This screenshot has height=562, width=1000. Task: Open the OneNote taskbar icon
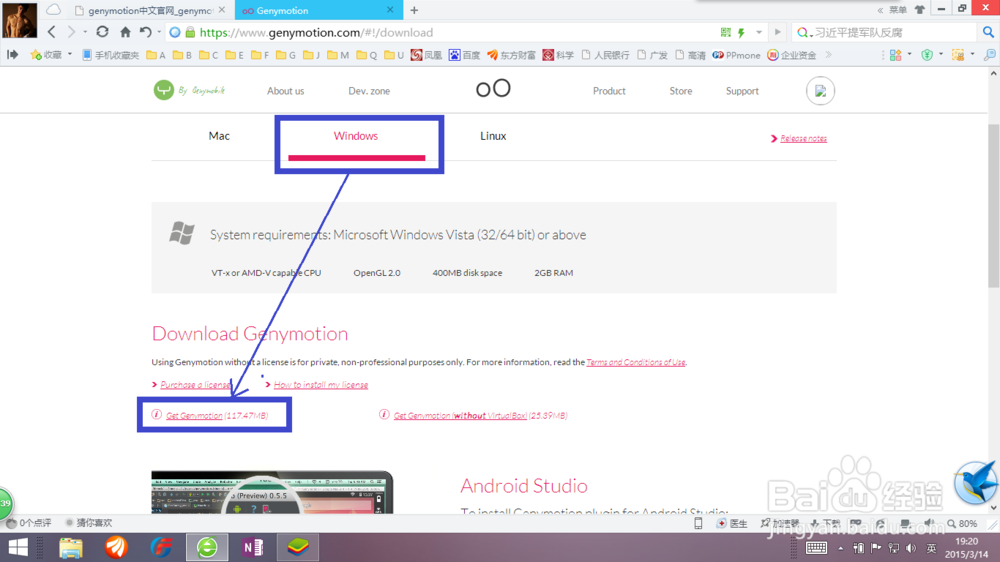point(253,547)
